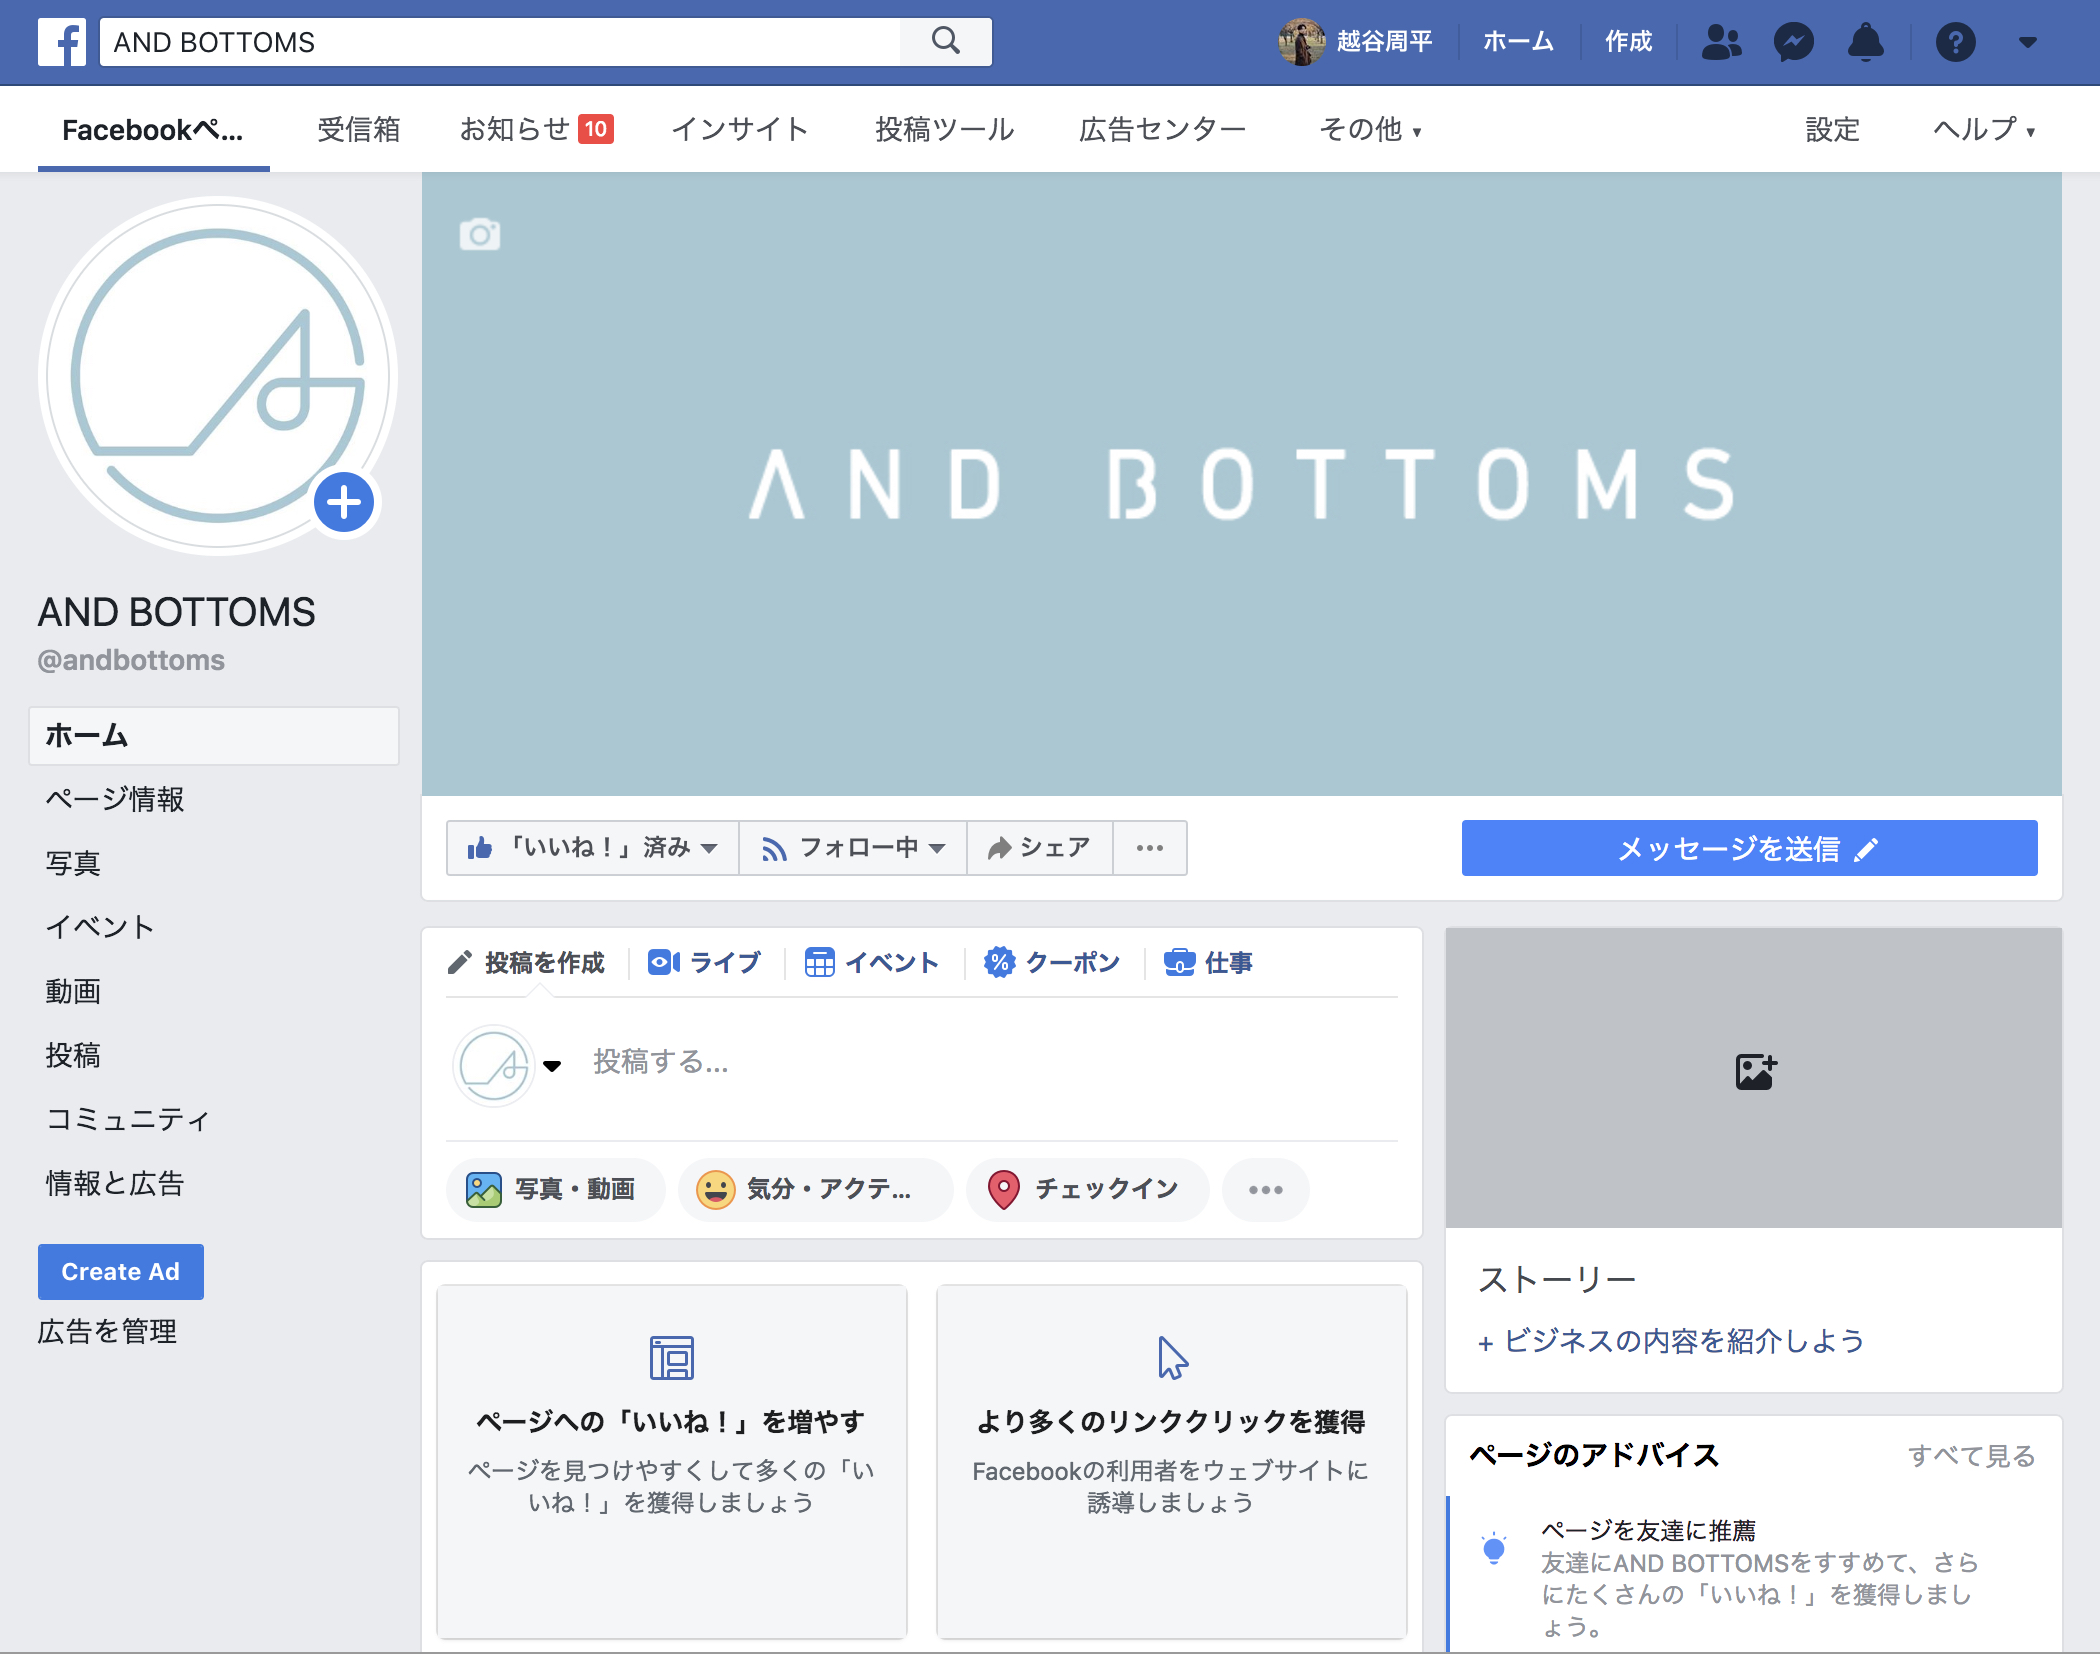
Task: Click the ライブ video icon
Action: tap(664, 962)
